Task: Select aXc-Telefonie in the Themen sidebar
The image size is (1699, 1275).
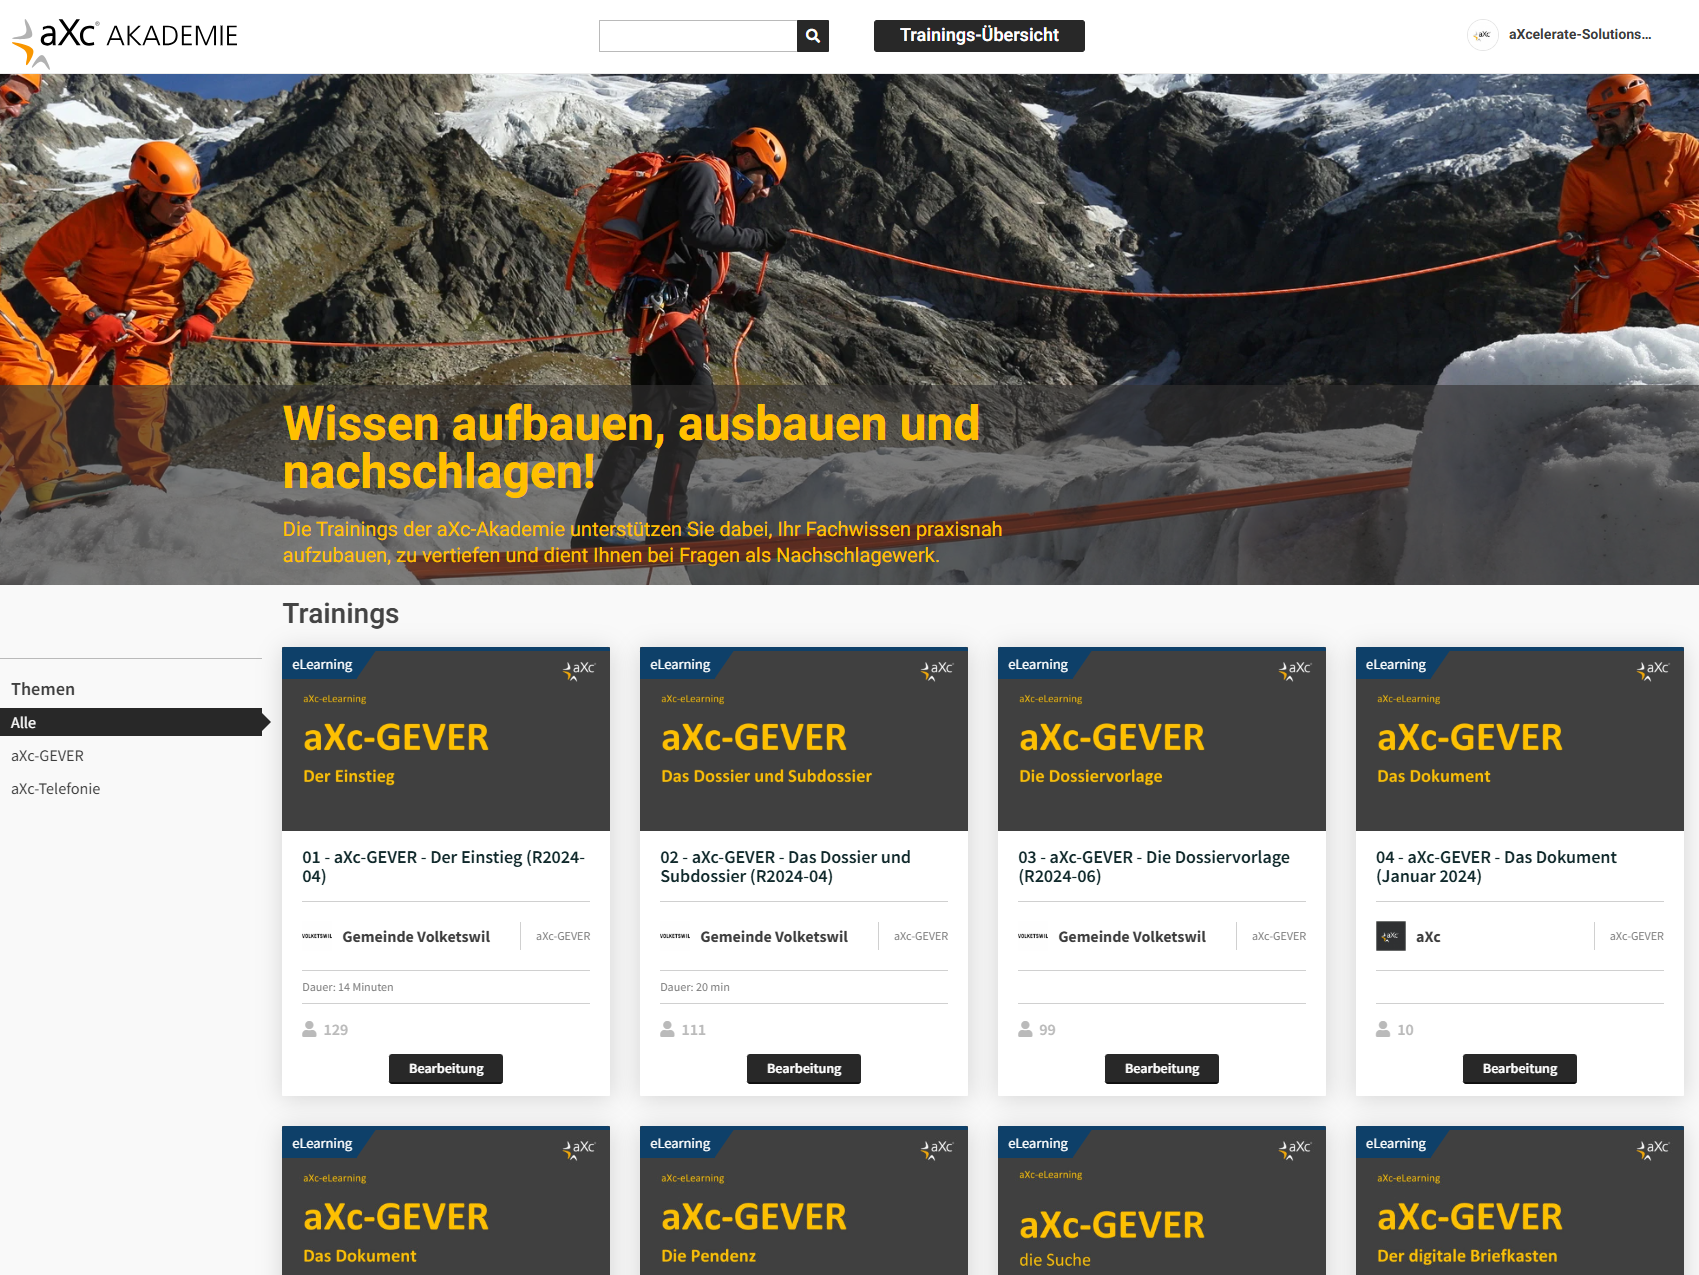Action: (x=55, y=788)
